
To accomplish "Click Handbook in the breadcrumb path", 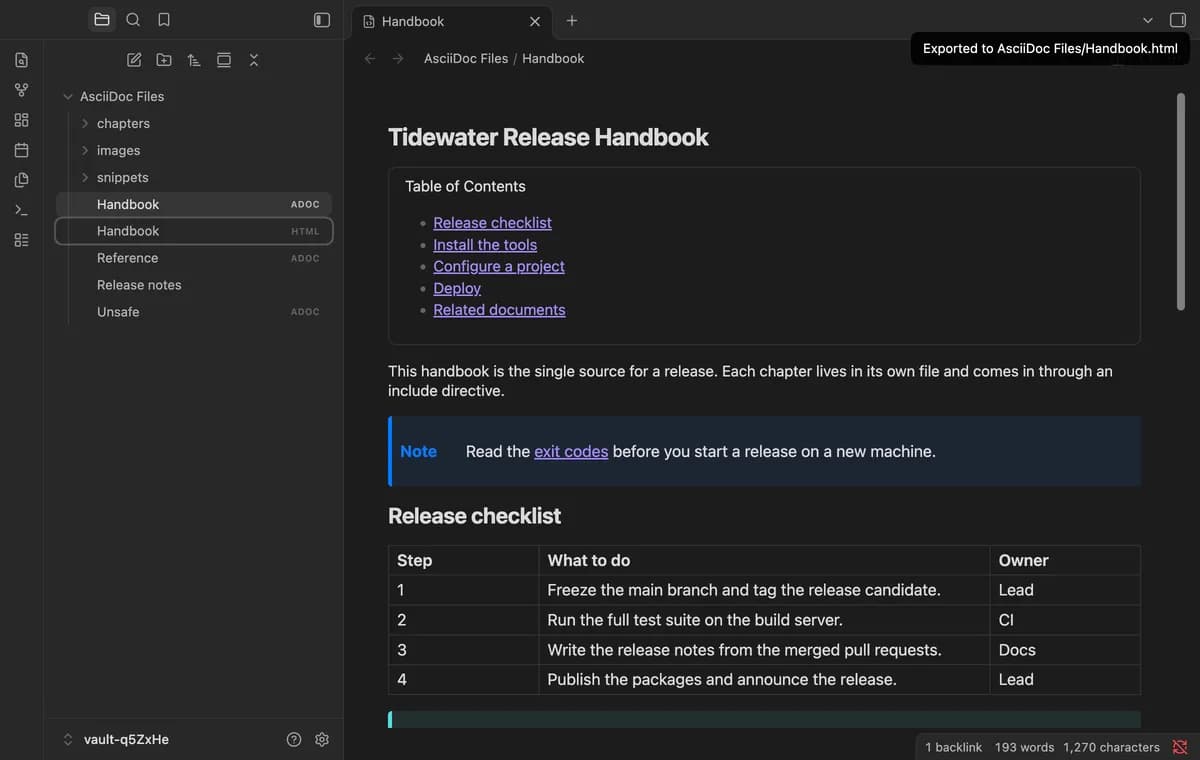I will tap(553, 58).
